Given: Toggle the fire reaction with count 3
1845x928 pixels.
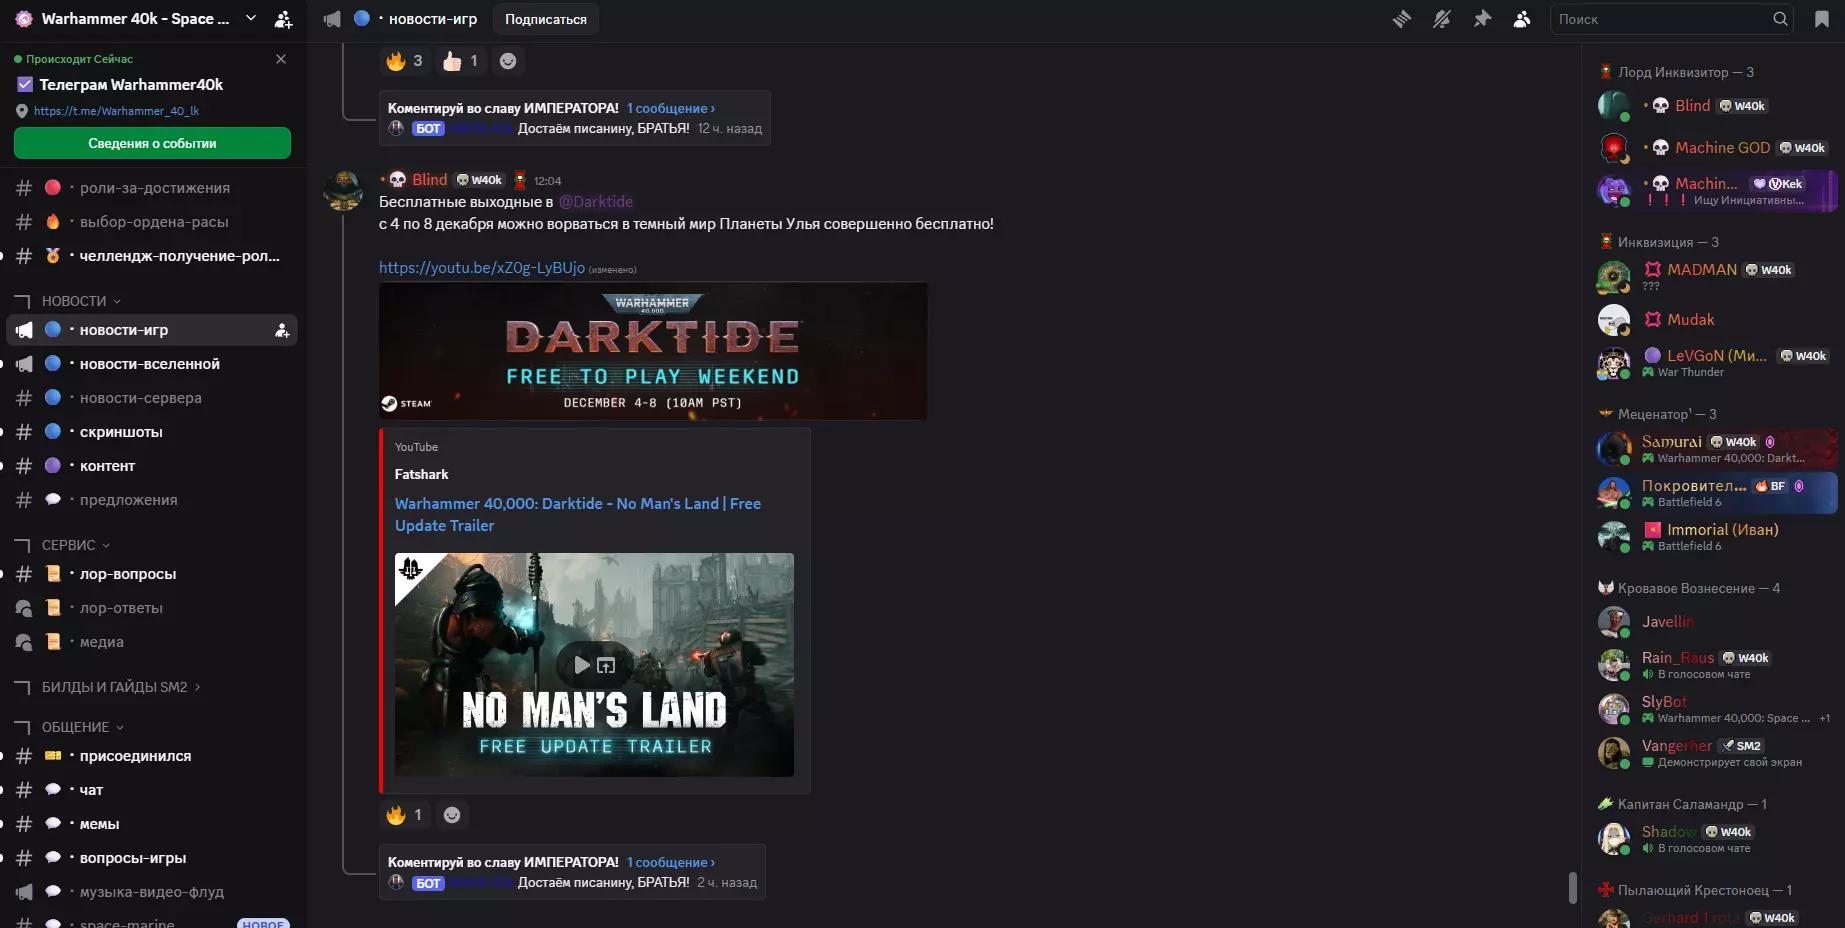Looking at the screenshot, I should click(x=404, y=61).
